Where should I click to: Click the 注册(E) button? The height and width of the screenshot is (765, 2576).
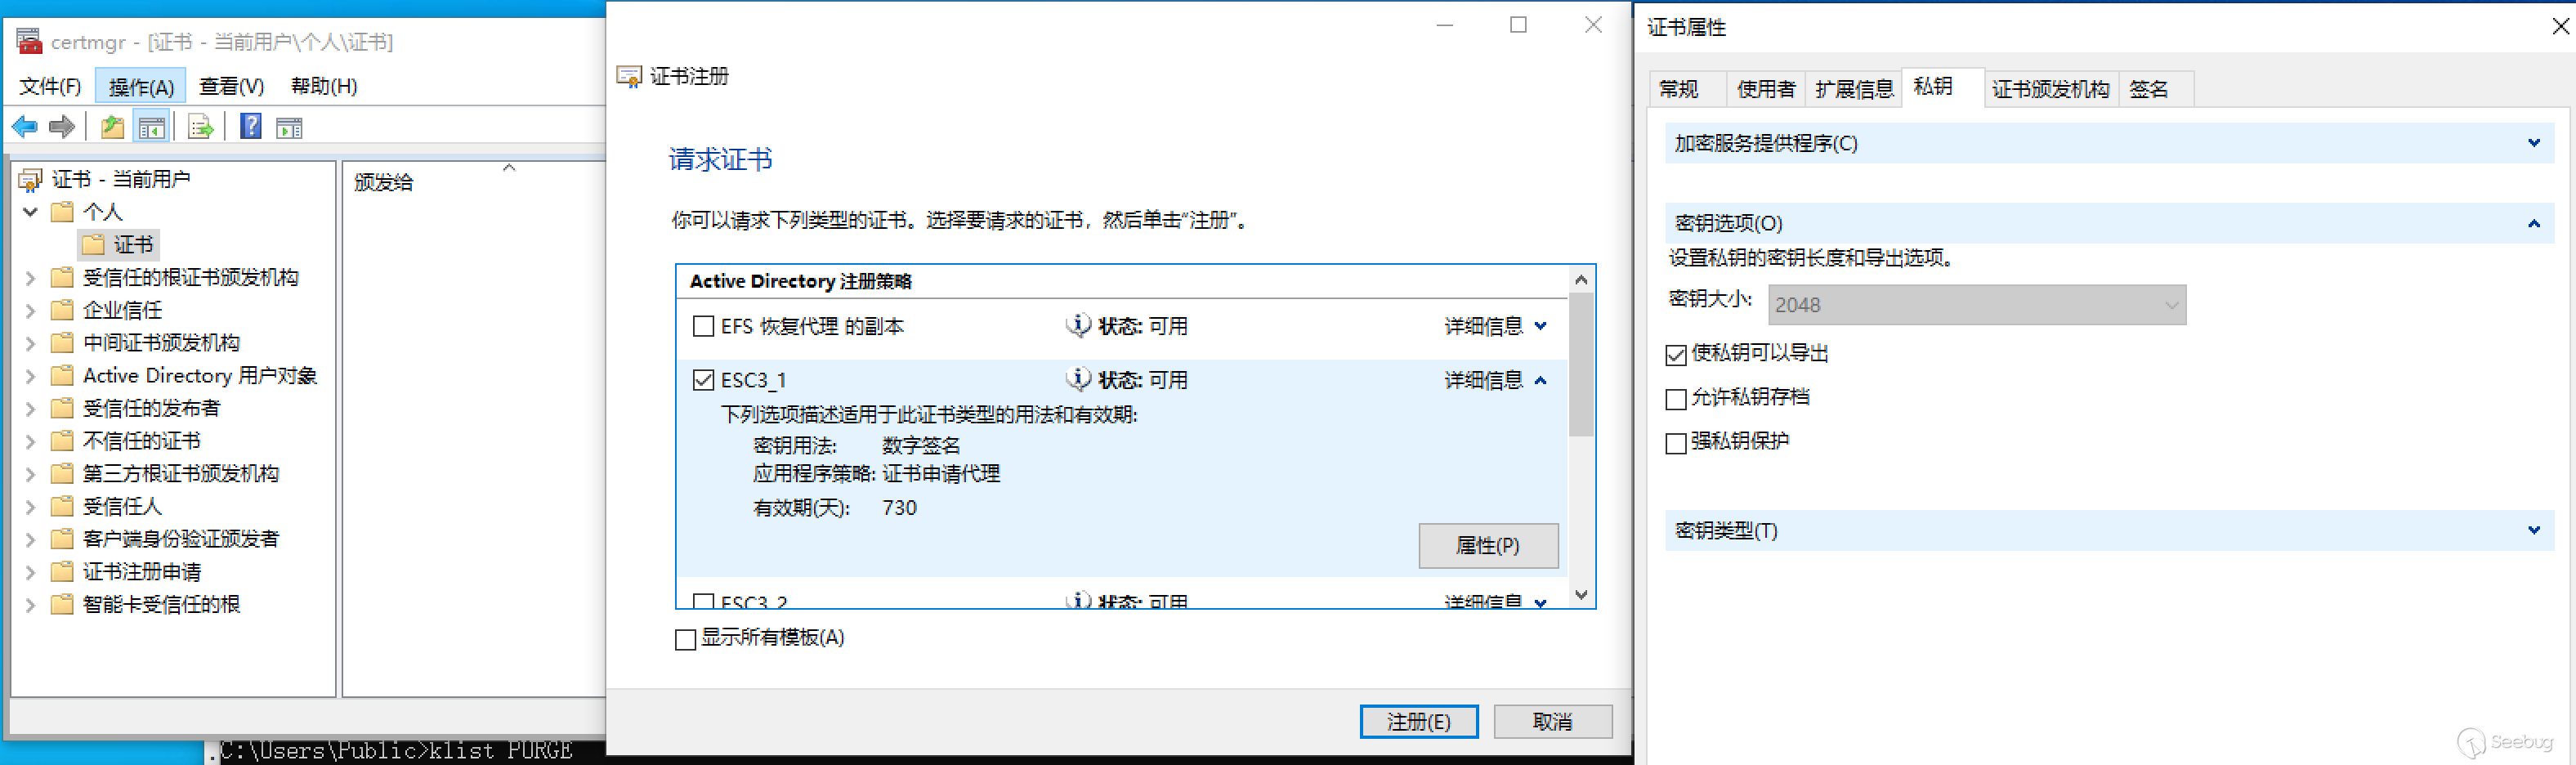[x=1418, y=721]
